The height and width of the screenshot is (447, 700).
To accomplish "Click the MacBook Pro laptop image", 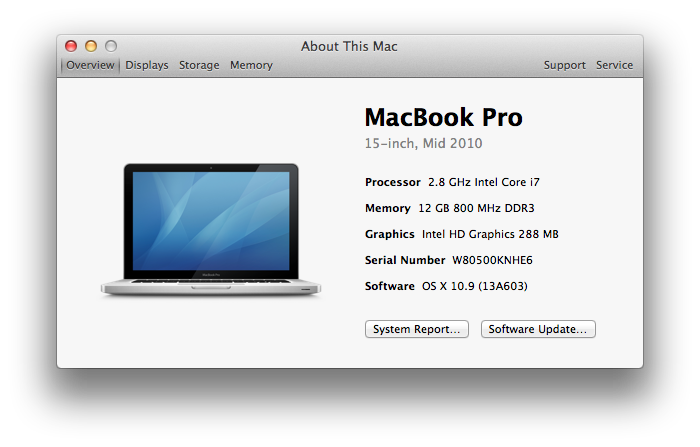I will (x=211, y=230).
